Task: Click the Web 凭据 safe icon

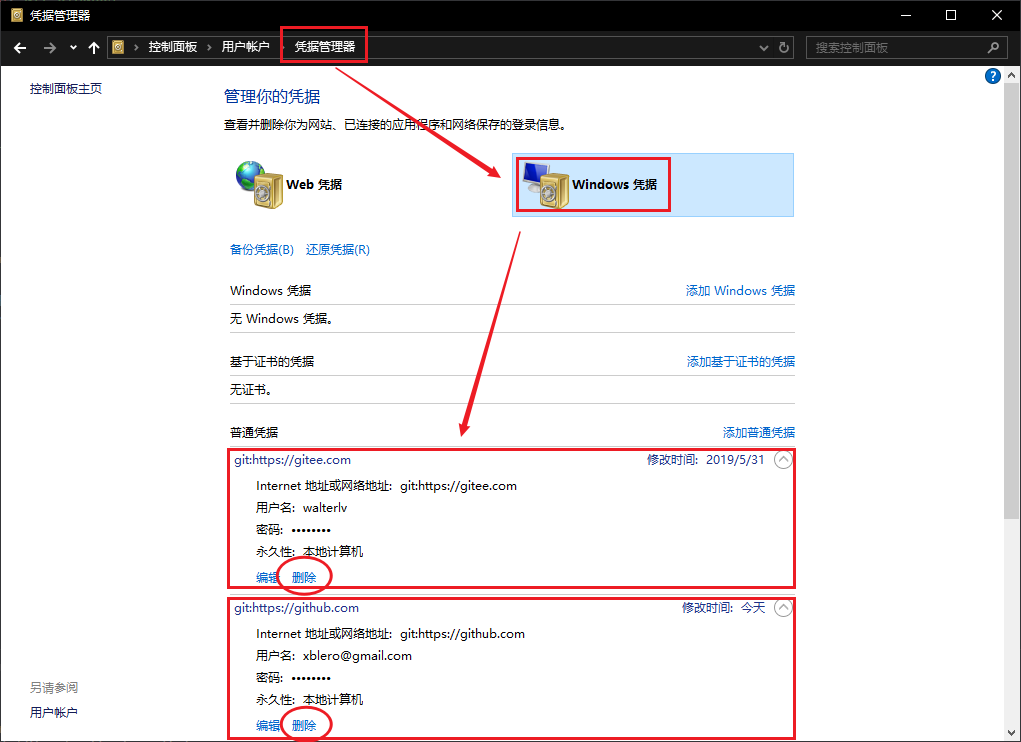Action: pyautogui.click(x=258, y=185)
